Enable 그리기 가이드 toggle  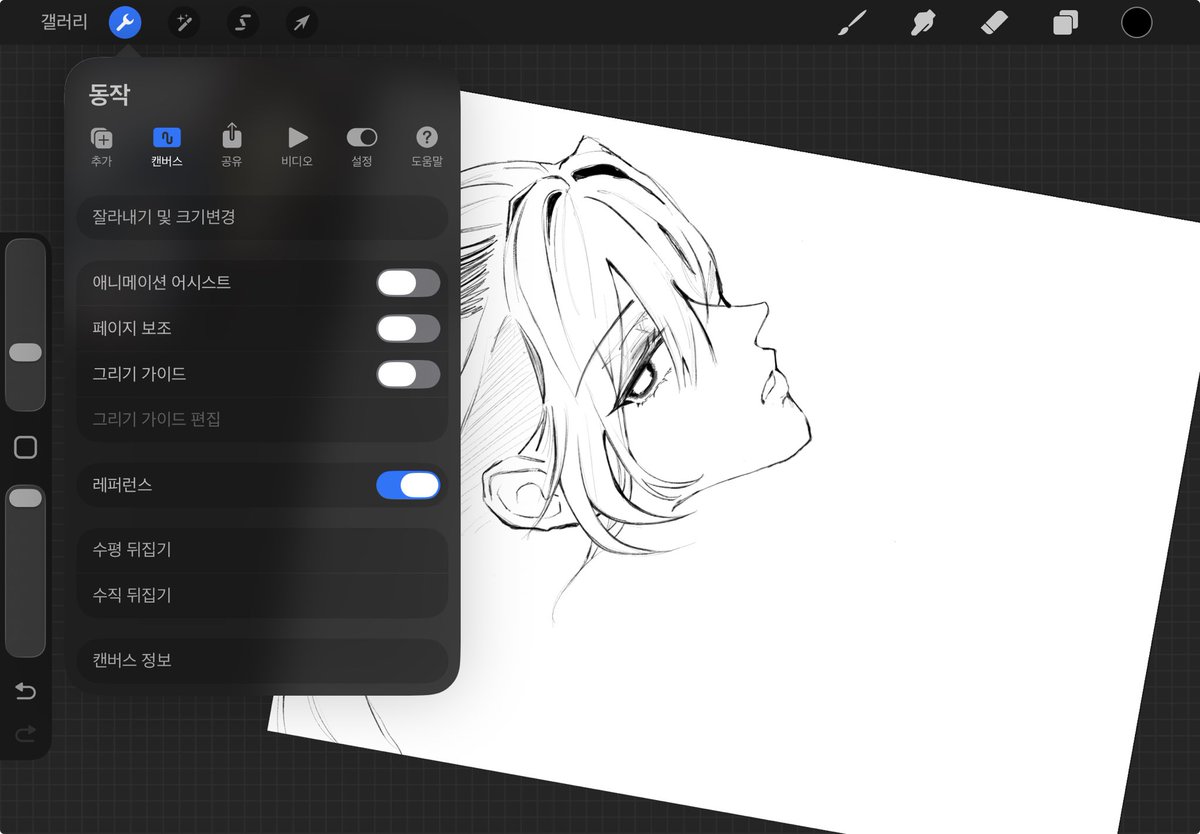408,374
